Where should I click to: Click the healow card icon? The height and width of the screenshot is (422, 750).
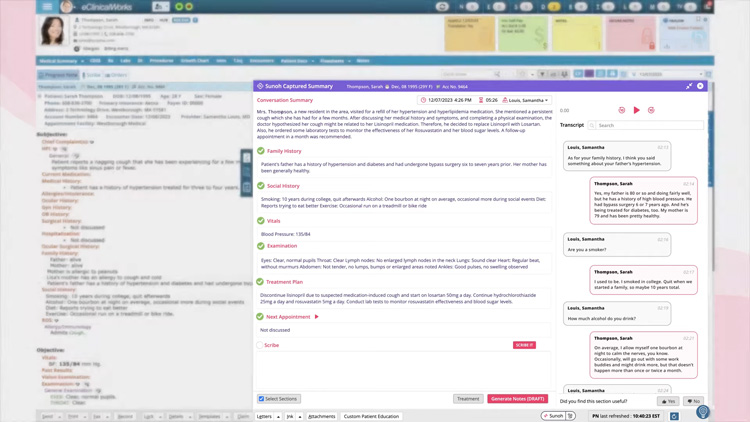click(684, 33)
